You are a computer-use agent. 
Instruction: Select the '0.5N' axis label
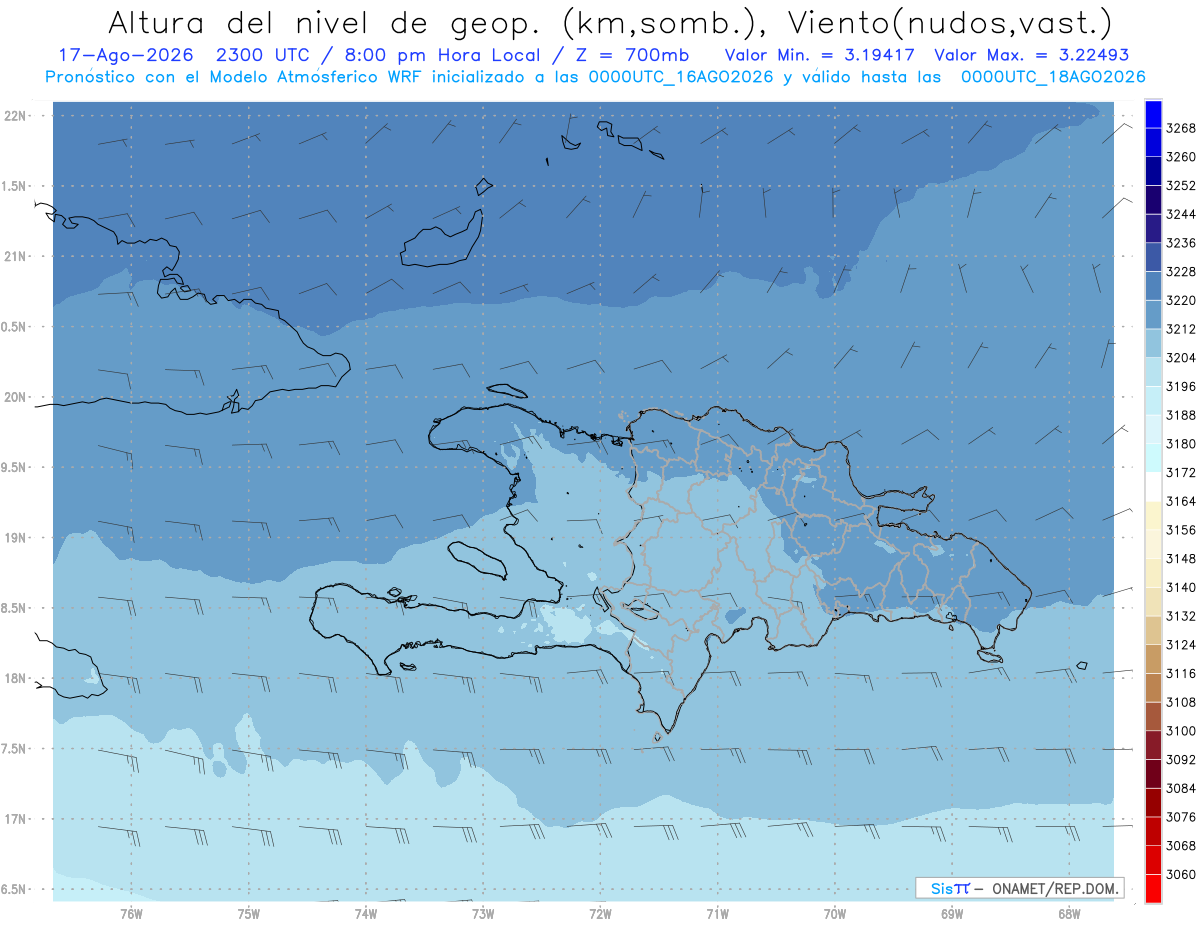(x=13, y=327)
